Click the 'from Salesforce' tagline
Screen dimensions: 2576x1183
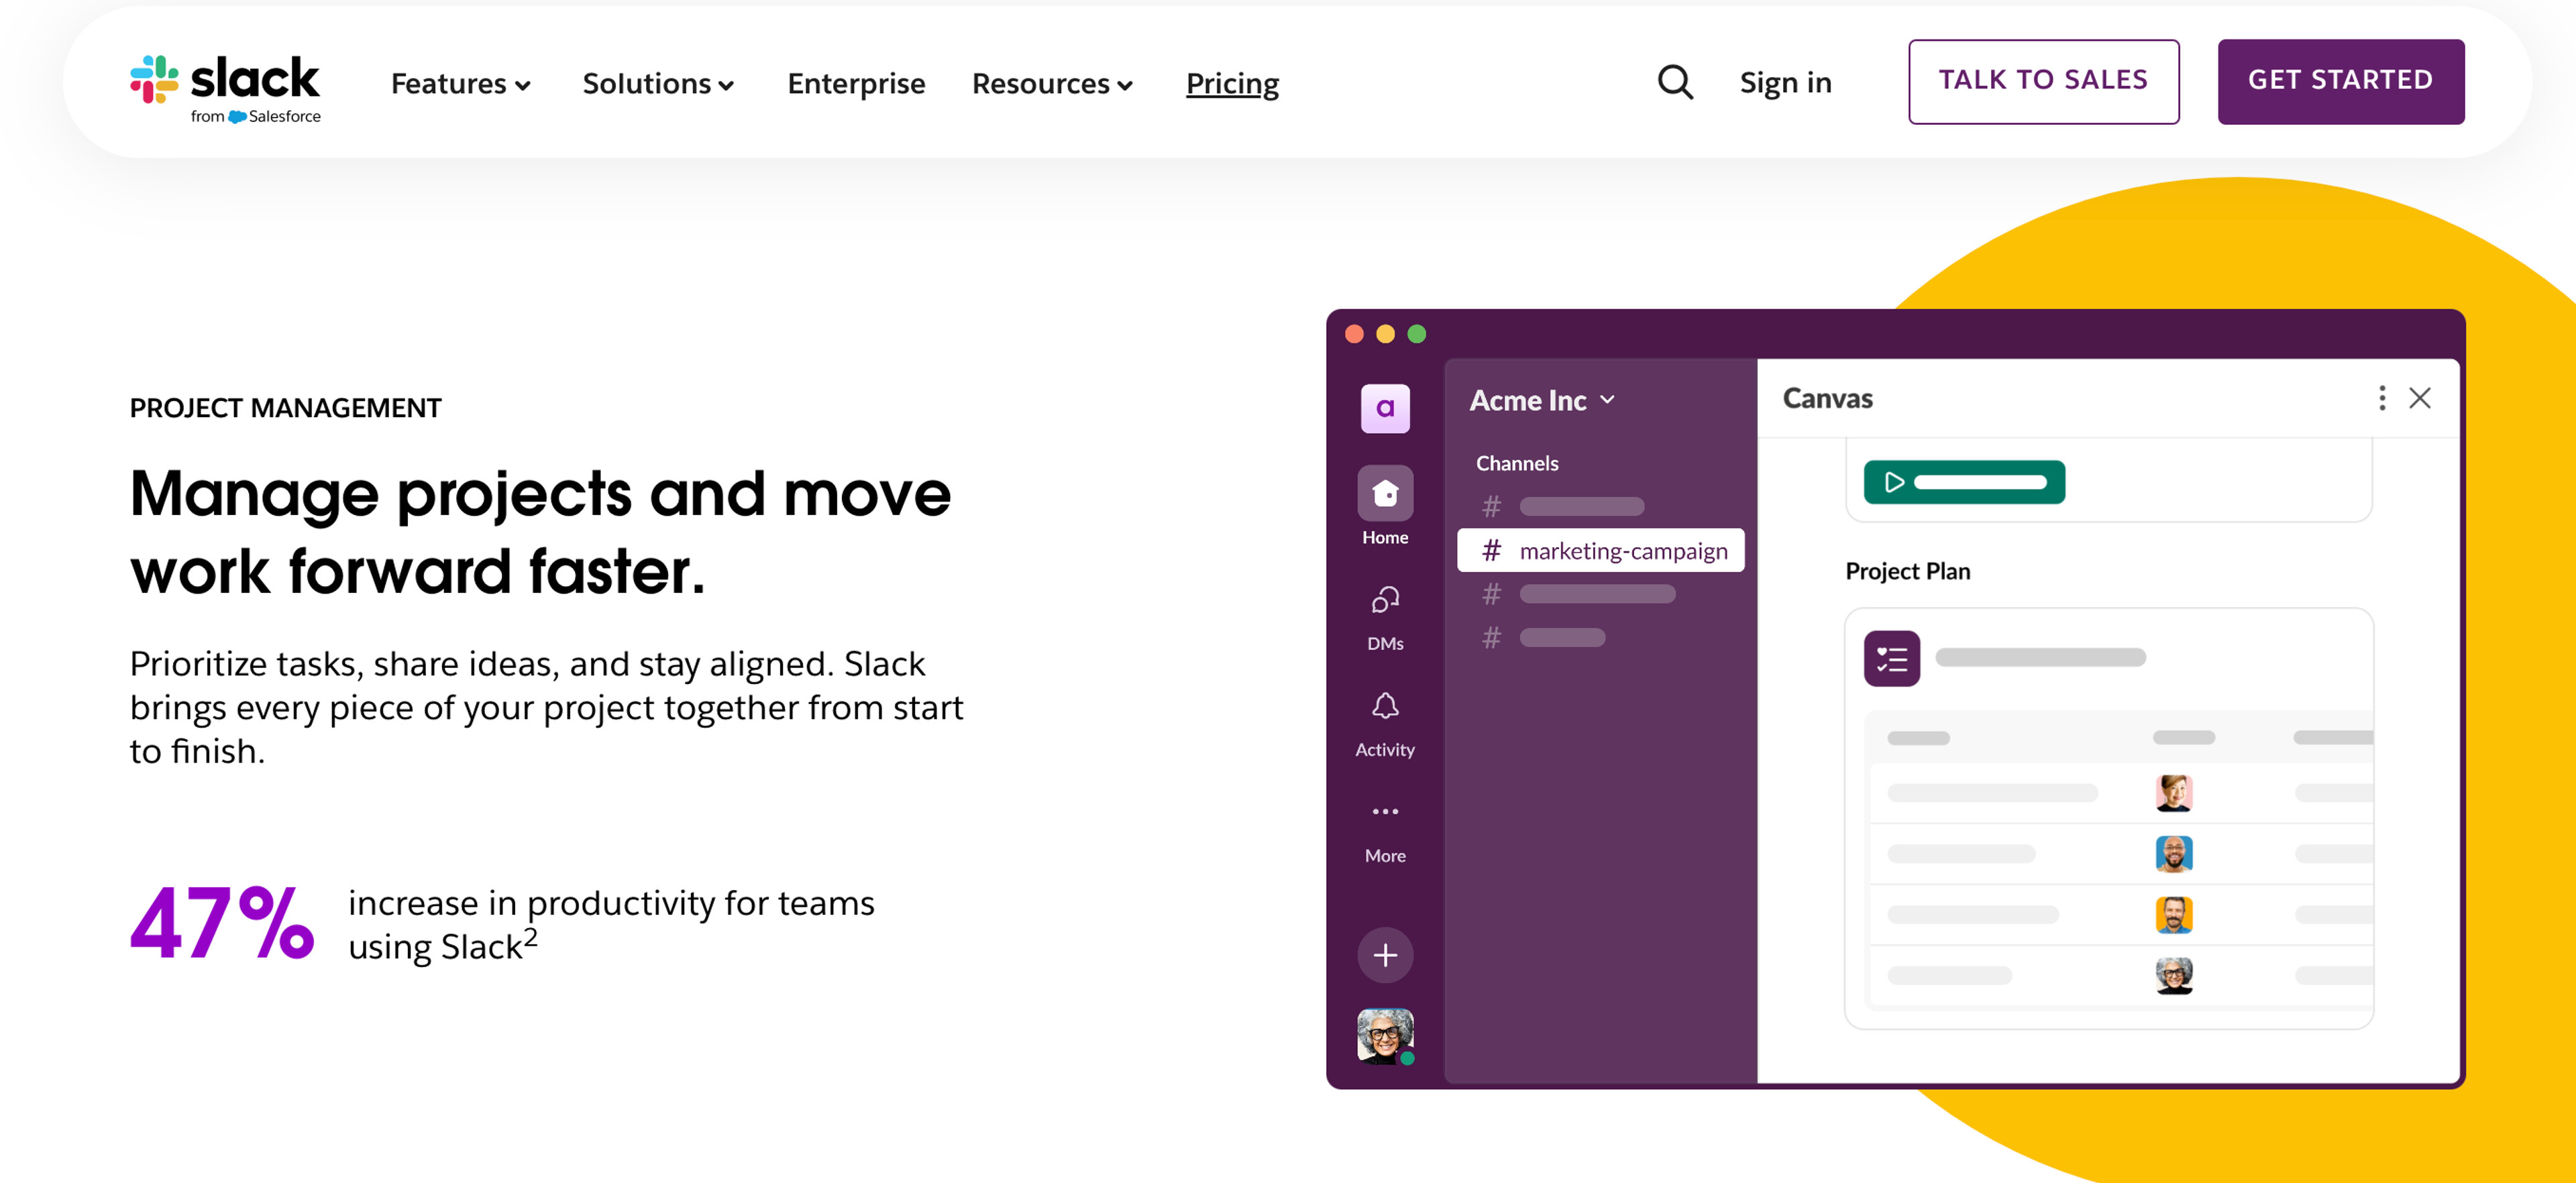click(256, 116)
